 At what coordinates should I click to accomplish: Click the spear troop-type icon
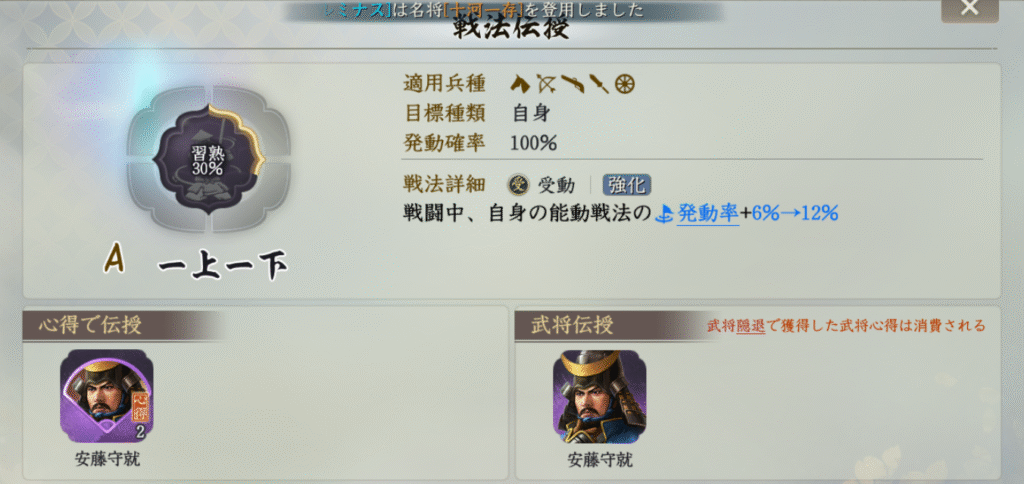[599, 84]
